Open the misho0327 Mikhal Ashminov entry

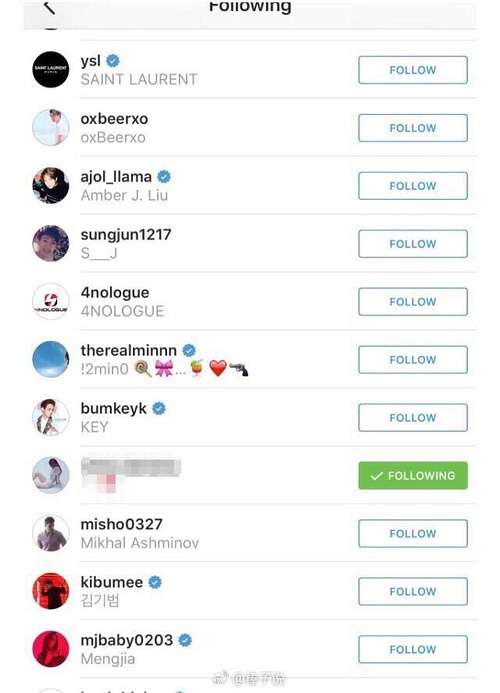pos(140,533)
